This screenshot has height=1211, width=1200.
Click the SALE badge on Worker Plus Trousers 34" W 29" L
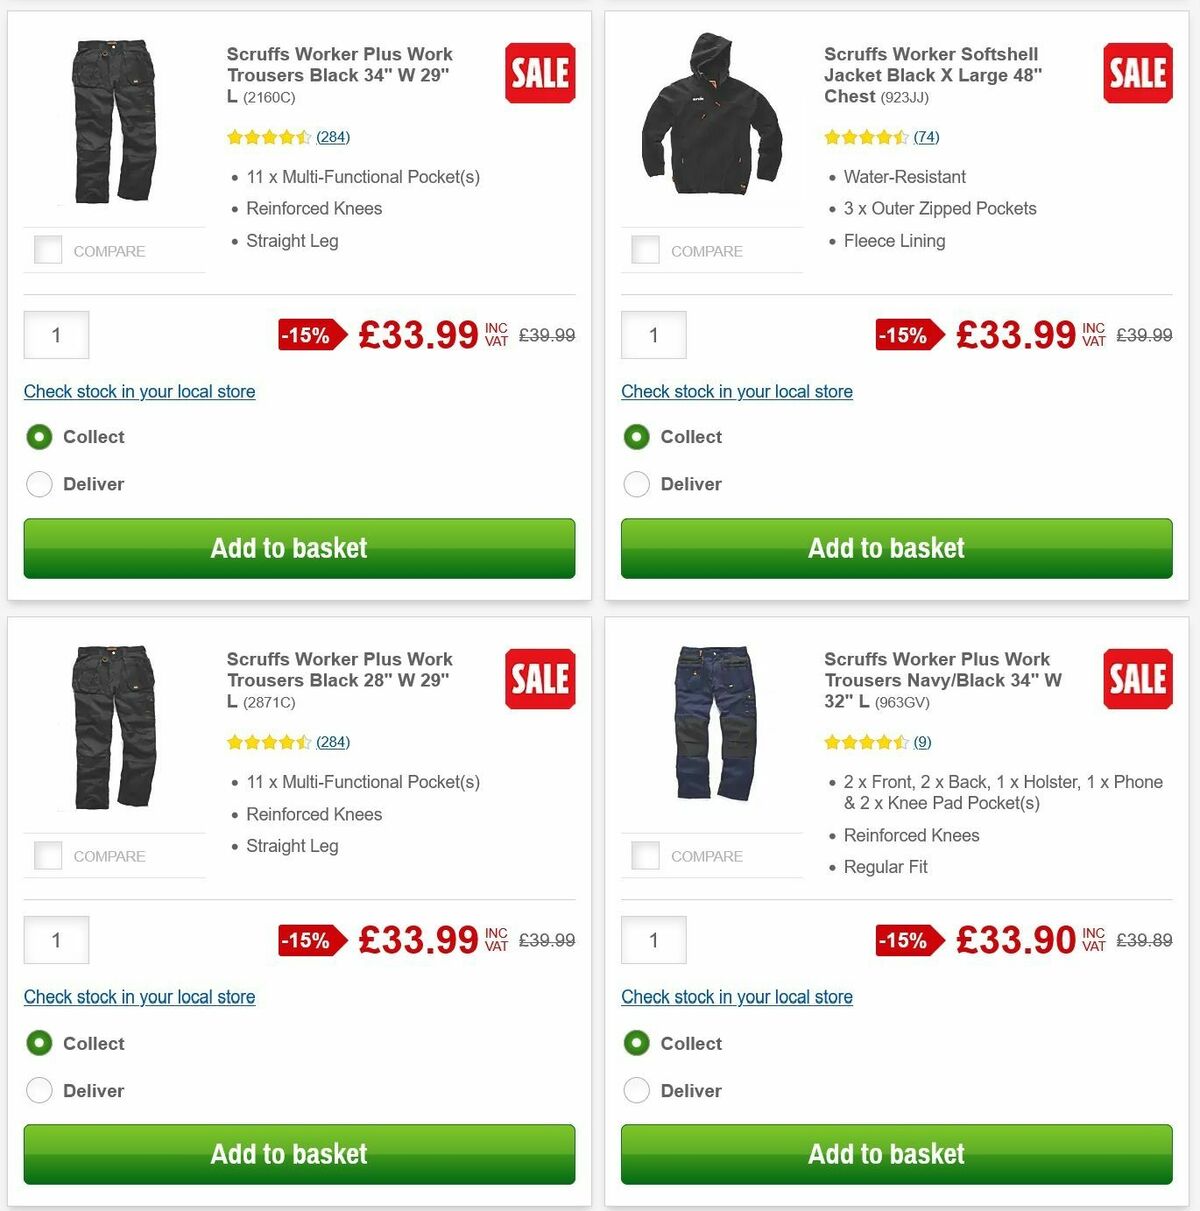coord(539,73)
